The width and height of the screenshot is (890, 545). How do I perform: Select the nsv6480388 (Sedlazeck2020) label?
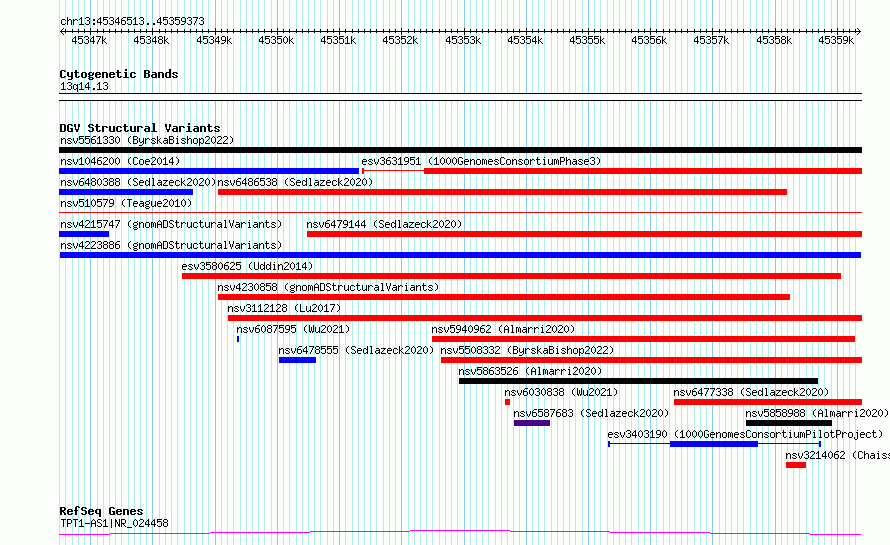pos(138,182)
